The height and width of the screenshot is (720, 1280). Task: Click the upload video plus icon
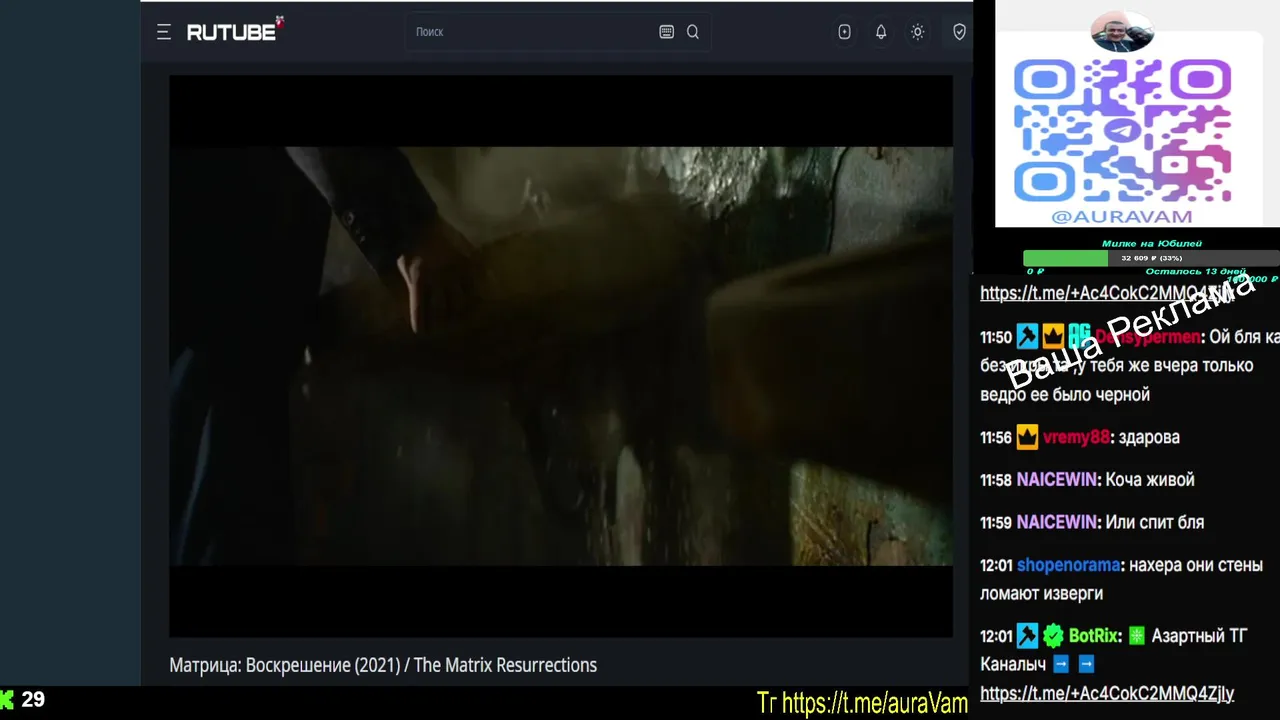845,32
